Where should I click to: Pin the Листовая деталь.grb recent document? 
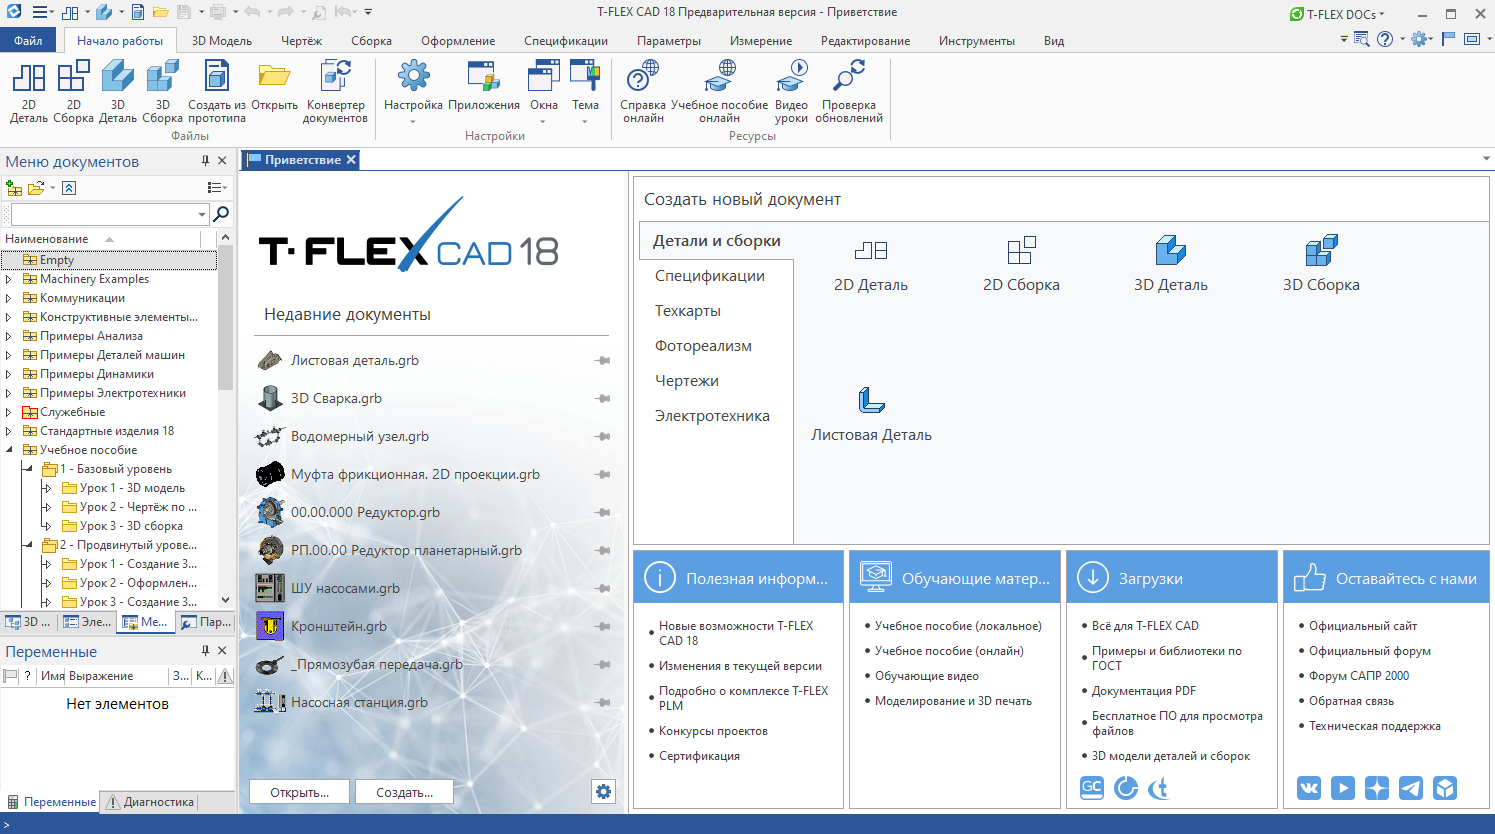click(602, 361)
